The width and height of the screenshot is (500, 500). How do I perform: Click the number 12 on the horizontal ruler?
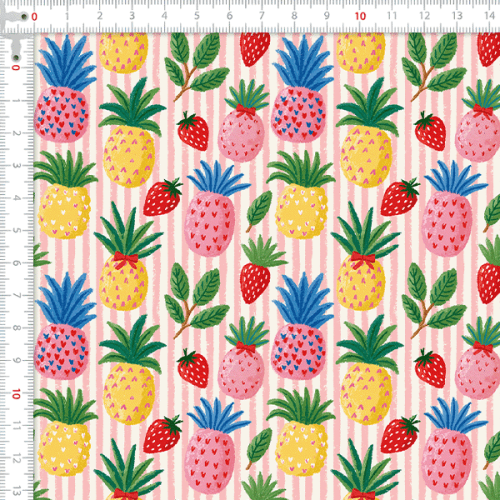pyautogui.click(x=424, y=16)
